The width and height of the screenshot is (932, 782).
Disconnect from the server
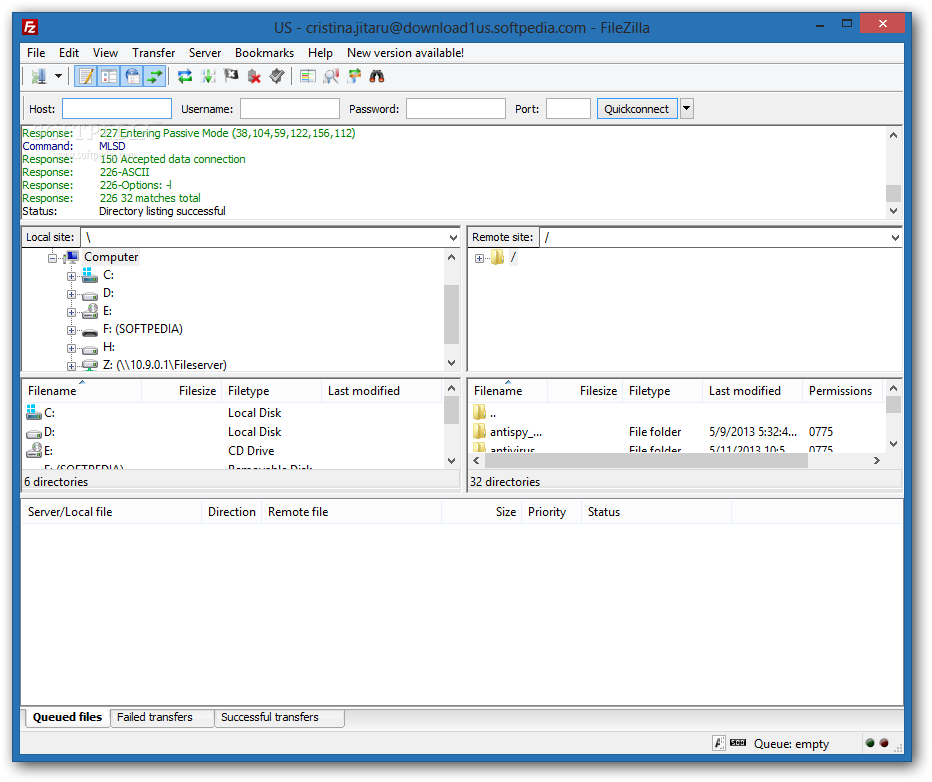pyautogui.click(x=254, y=76)
